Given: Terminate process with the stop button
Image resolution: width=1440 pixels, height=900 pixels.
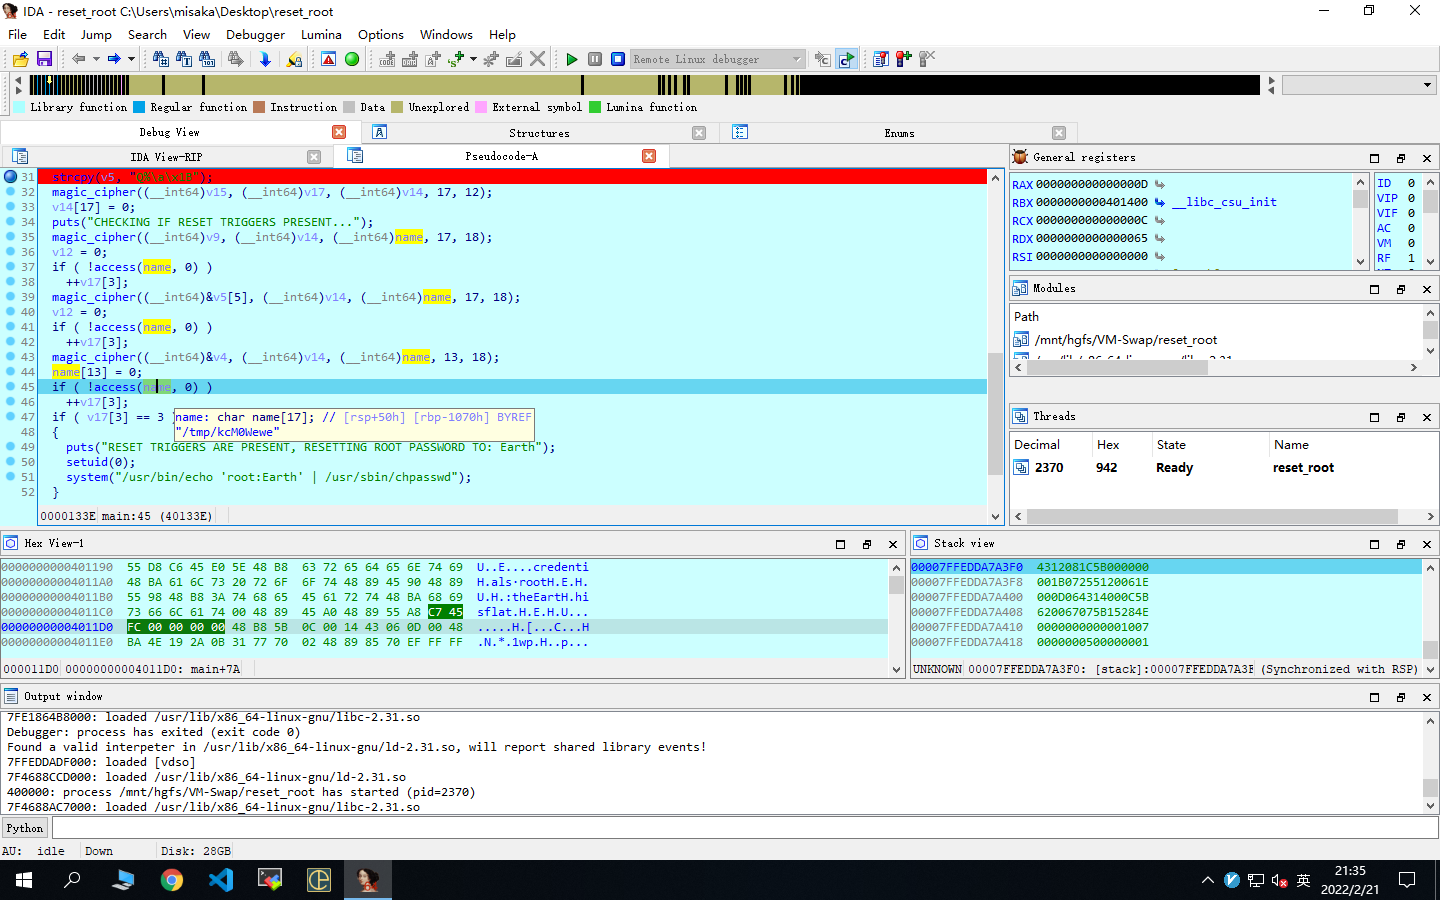Looking at the screenshot, I should tap(618, 60).
